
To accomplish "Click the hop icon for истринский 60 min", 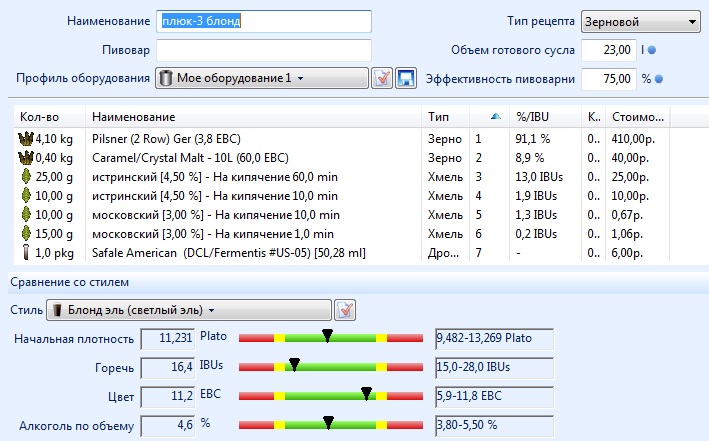I will (26, 177).
